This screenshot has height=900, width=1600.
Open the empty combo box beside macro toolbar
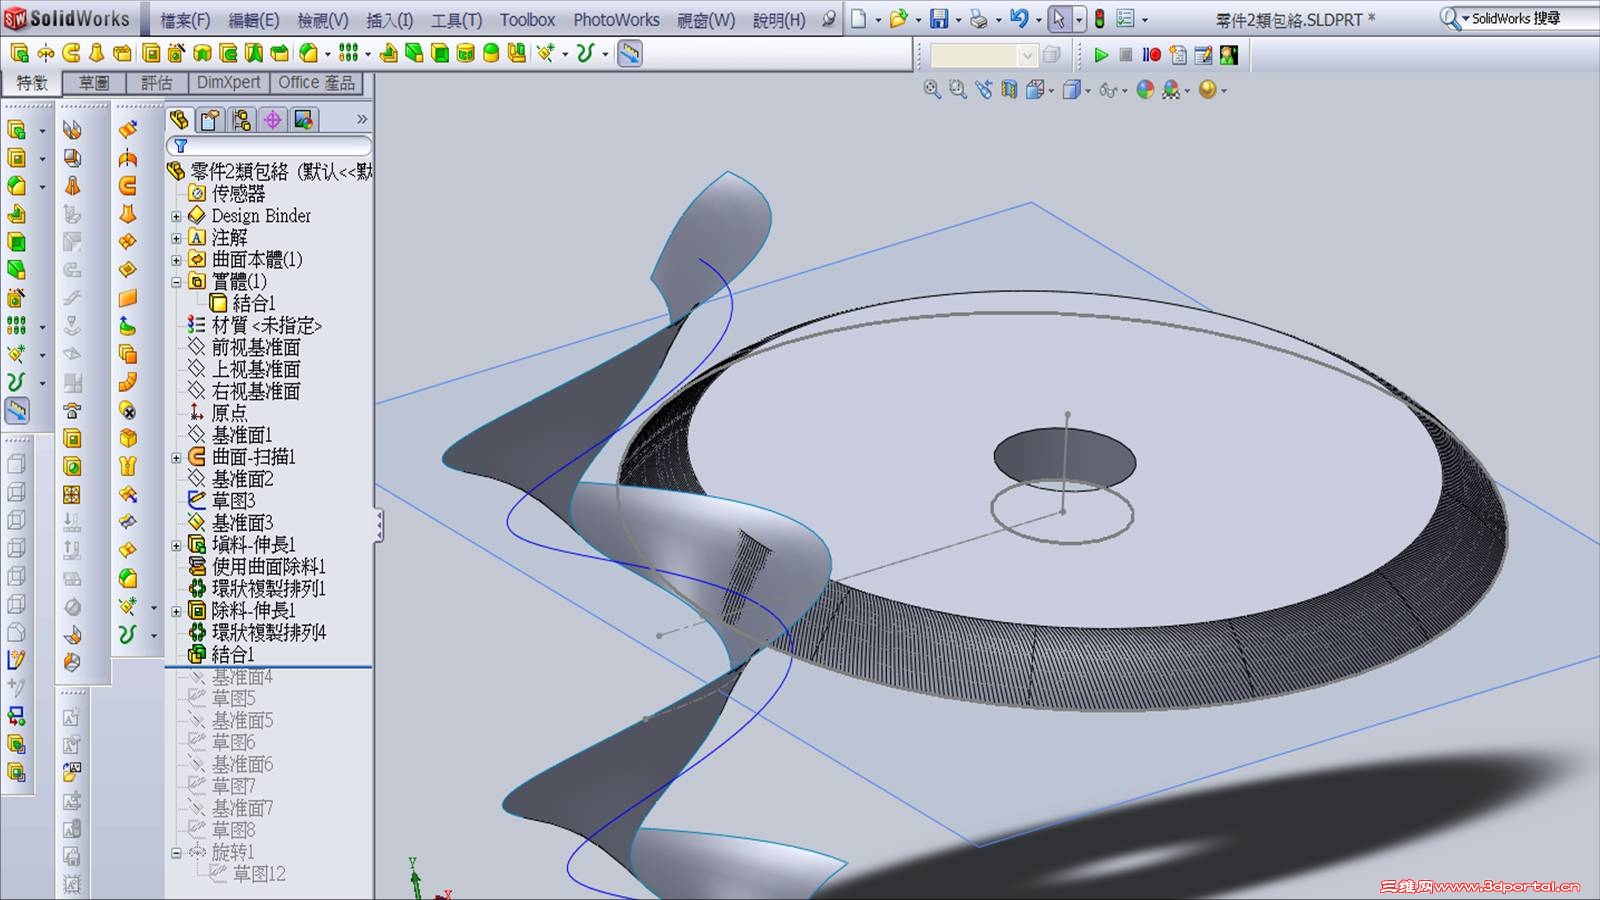click(983, 55)
